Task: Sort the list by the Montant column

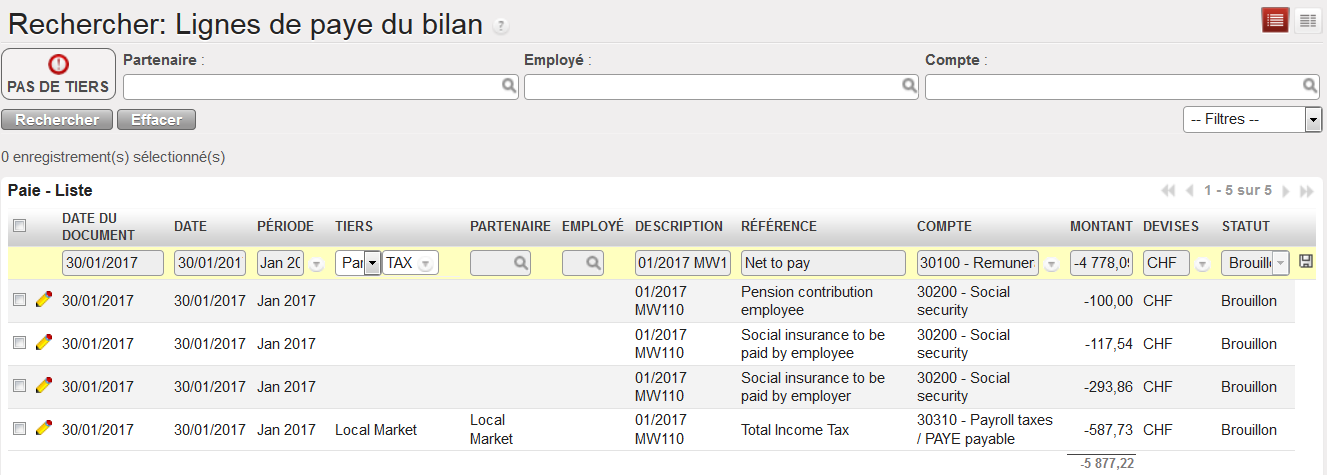Action: point(1101,226)
